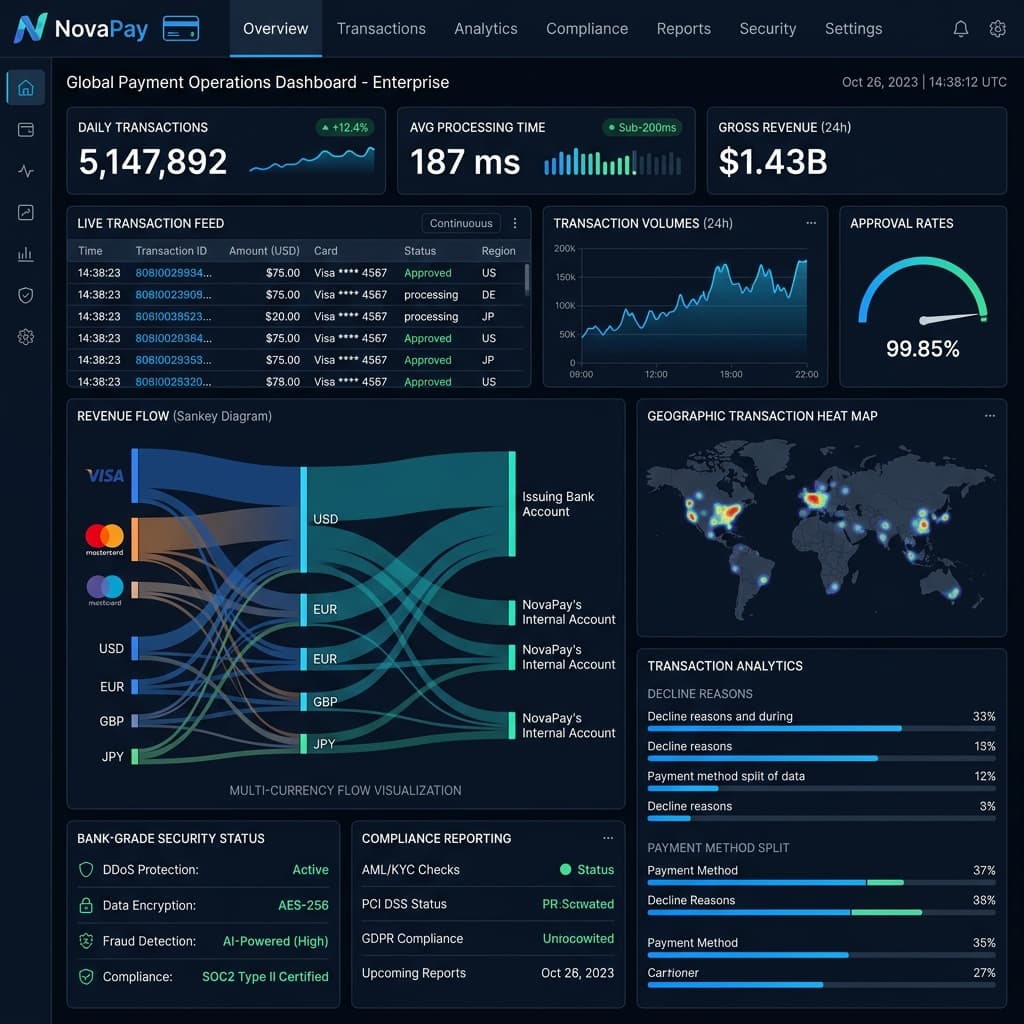The height and width of the screenshot is (1024, 1024).
Task: Click the DDoS Protection shield icon
Action: (x=86, y=869)
